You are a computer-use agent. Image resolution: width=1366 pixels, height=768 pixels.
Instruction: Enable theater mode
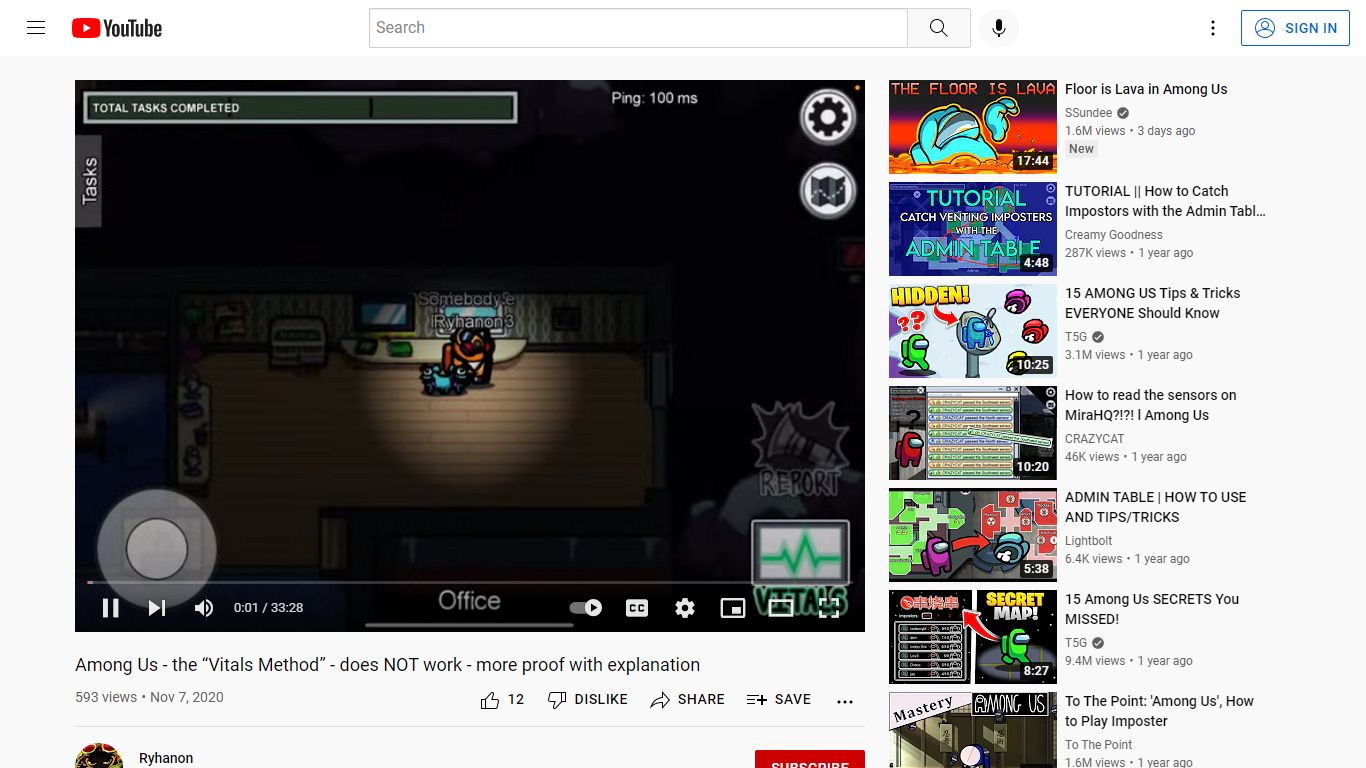click(x=781, y=608)
